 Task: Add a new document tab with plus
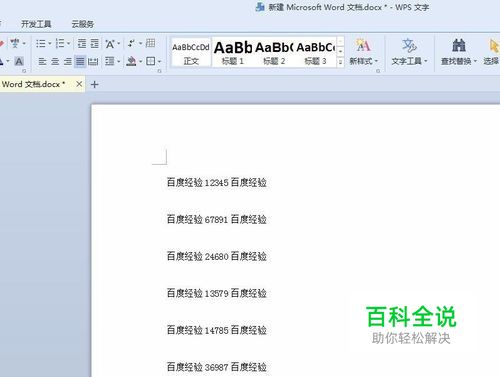[94, 85]
